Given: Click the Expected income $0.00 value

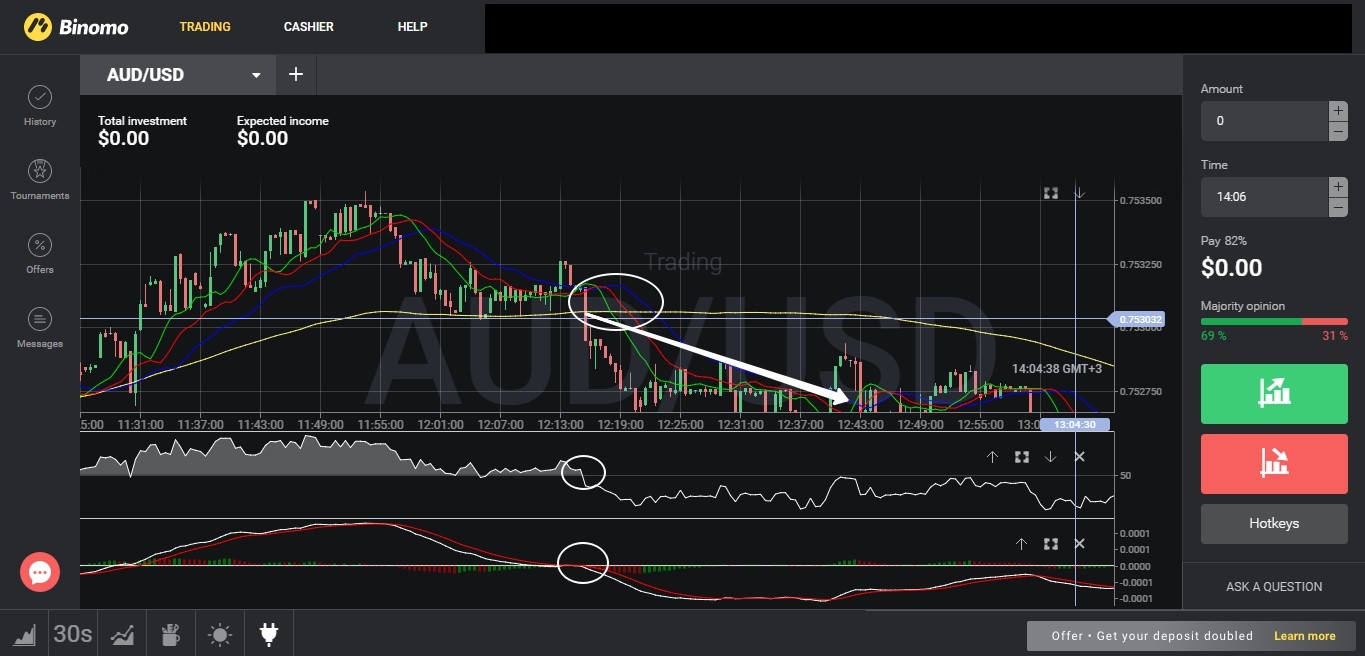Looking at the screenshot, I should pyautogui.click(x=262, y=139).
